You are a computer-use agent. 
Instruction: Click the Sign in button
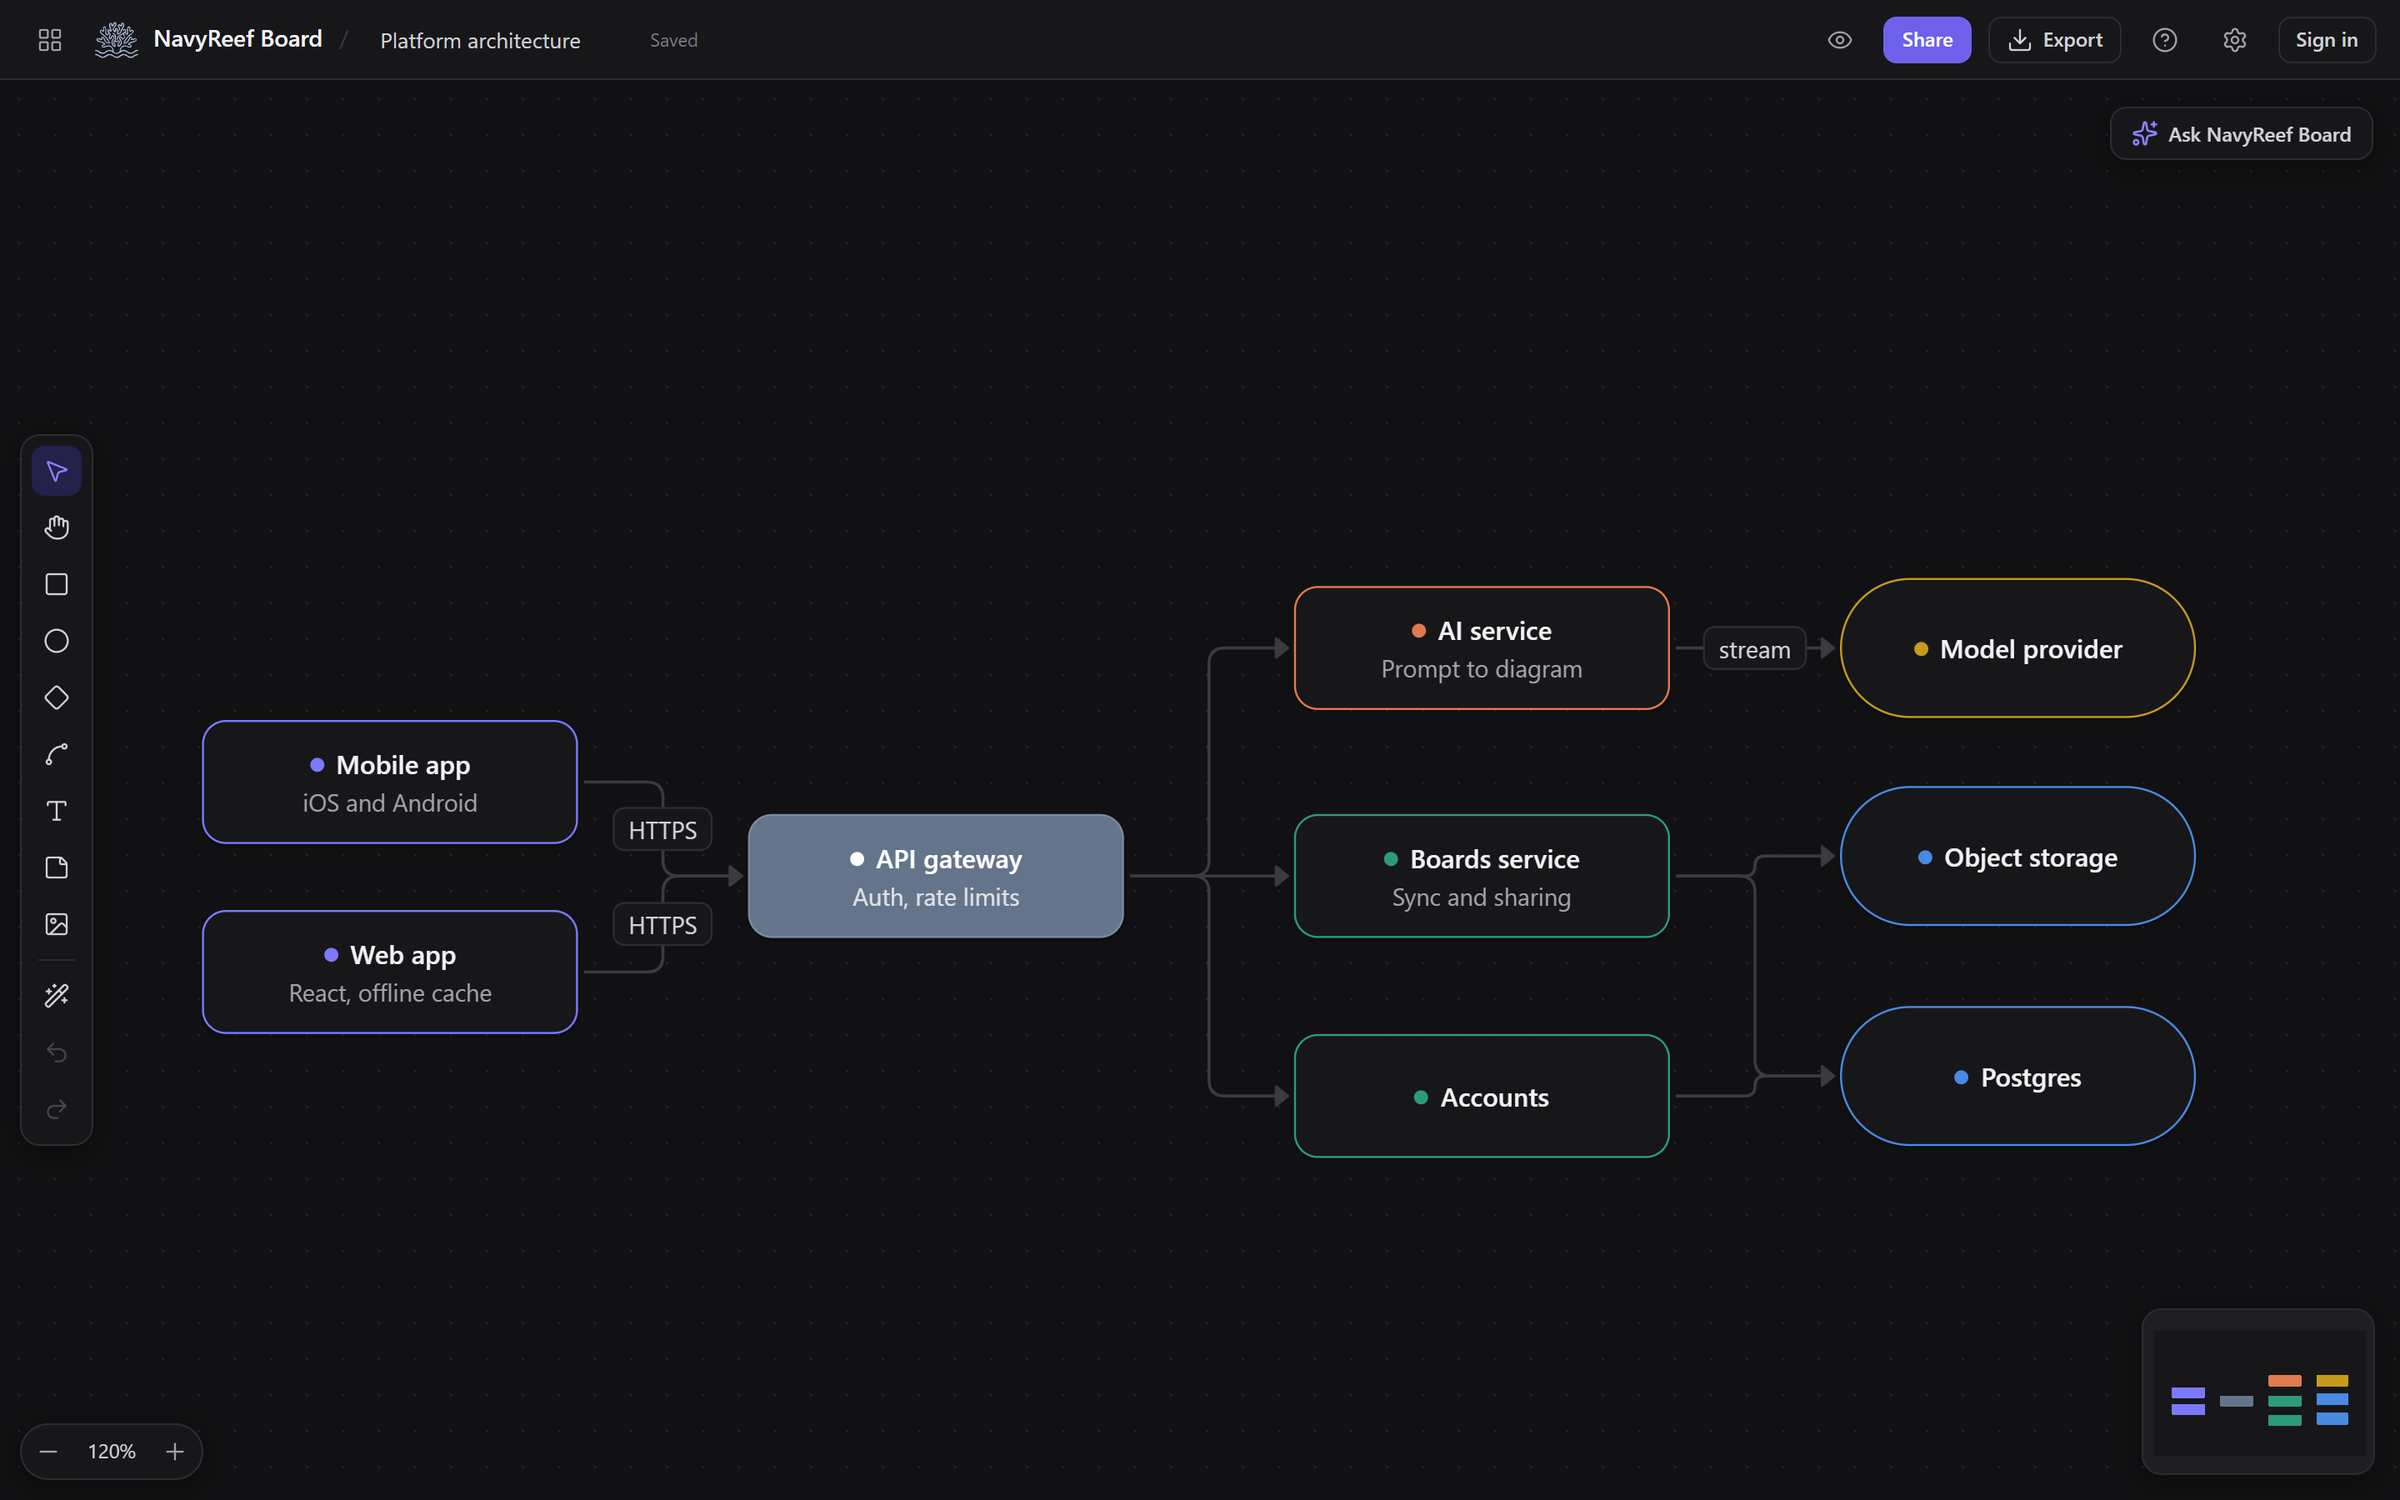(2326, 40)
